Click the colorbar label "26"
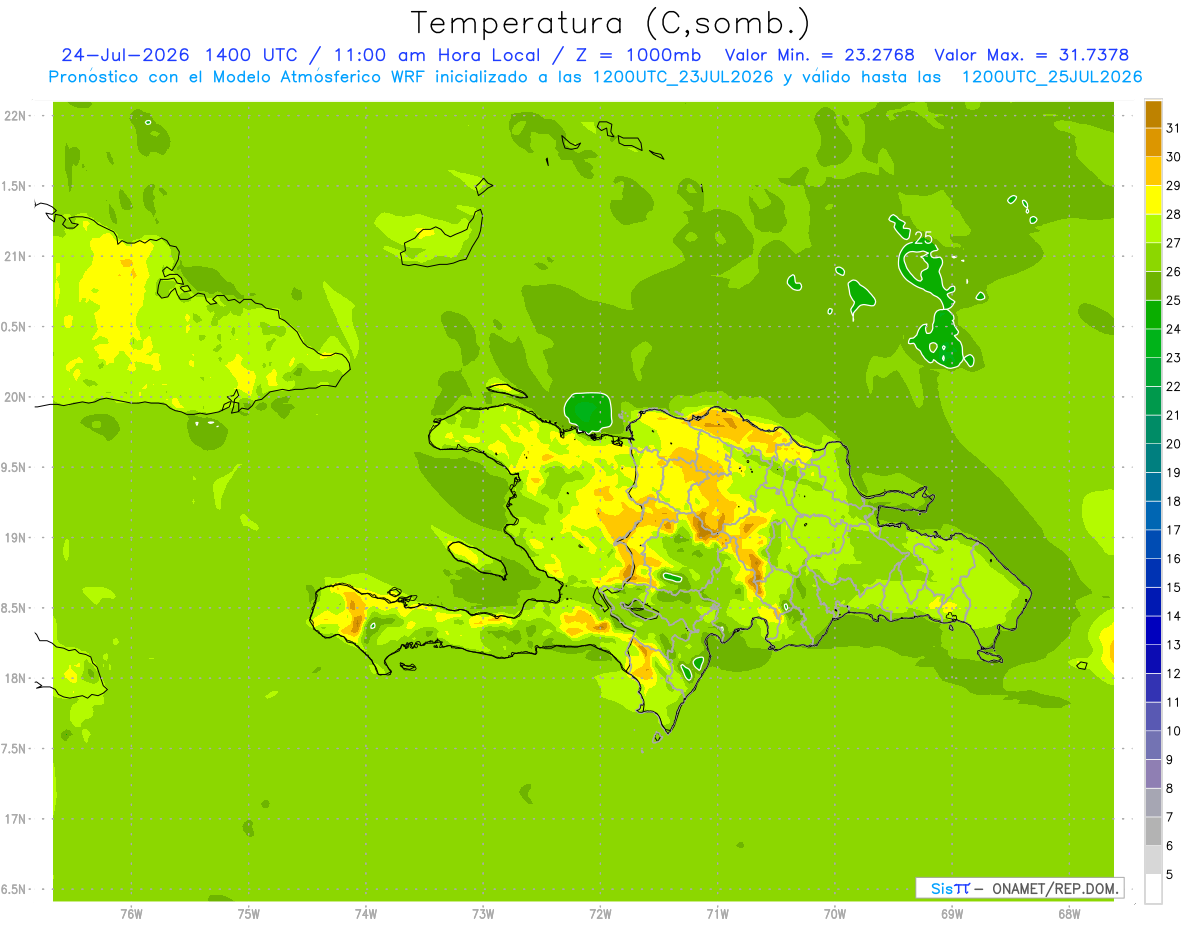The width and height of the screenshot is (1200, 927). [1174, 272]
